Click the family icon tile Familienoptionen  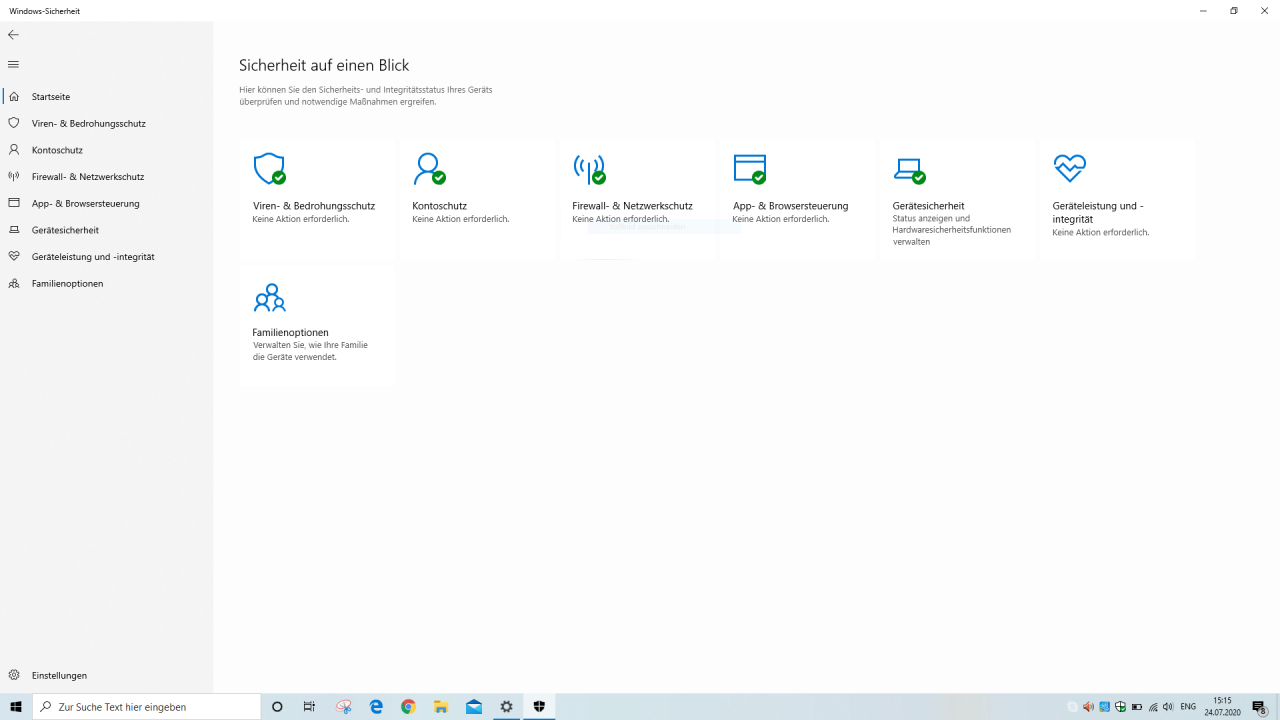tap(317, 327)
